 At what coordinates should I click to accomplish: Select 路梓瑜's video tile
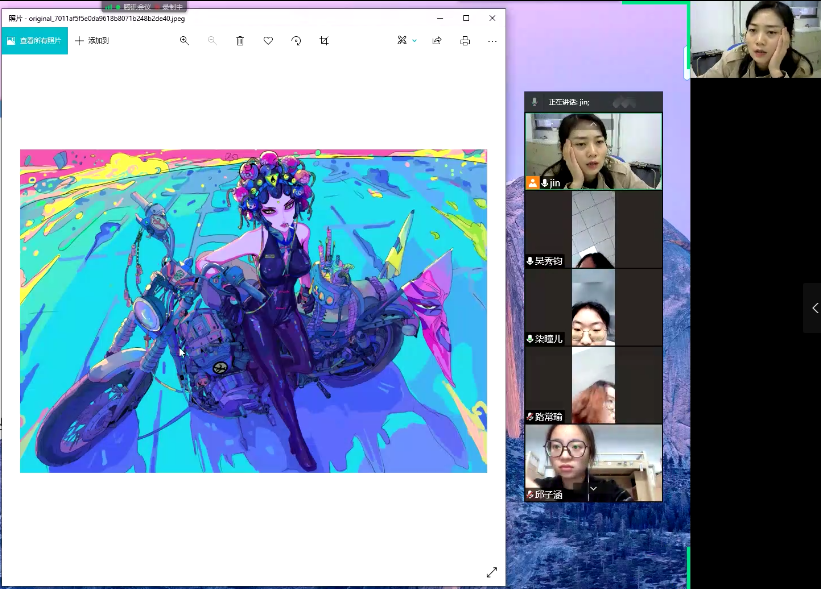click(x=593, y=385)
